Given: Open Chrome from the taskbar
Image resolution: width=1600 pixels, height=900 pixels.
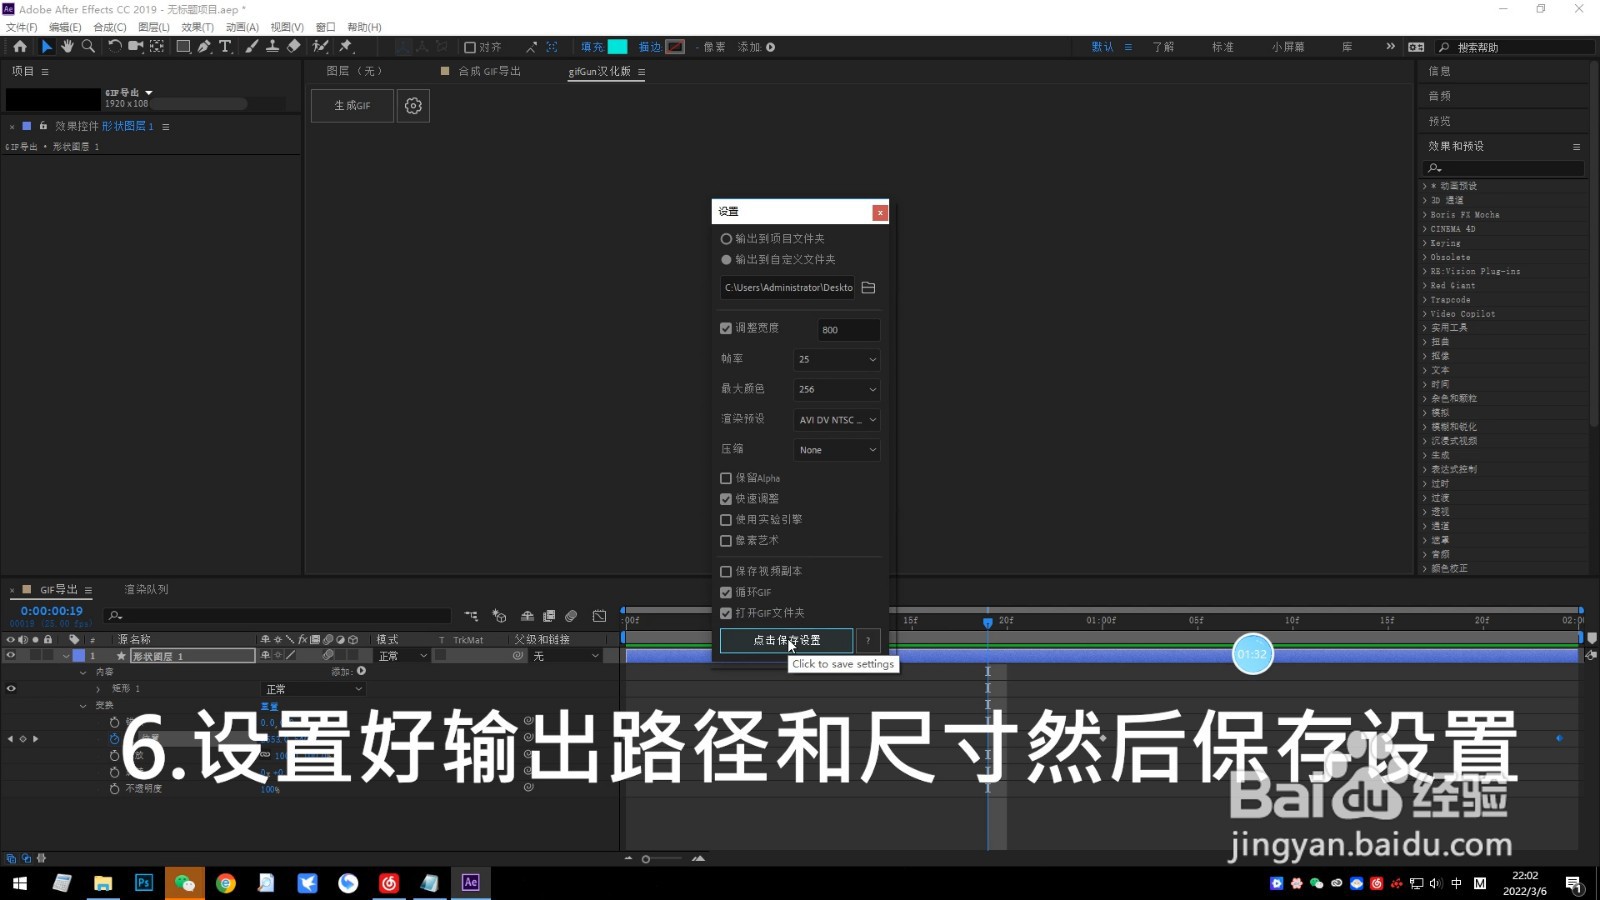Looking at the screenshot, I should point(226,882).
